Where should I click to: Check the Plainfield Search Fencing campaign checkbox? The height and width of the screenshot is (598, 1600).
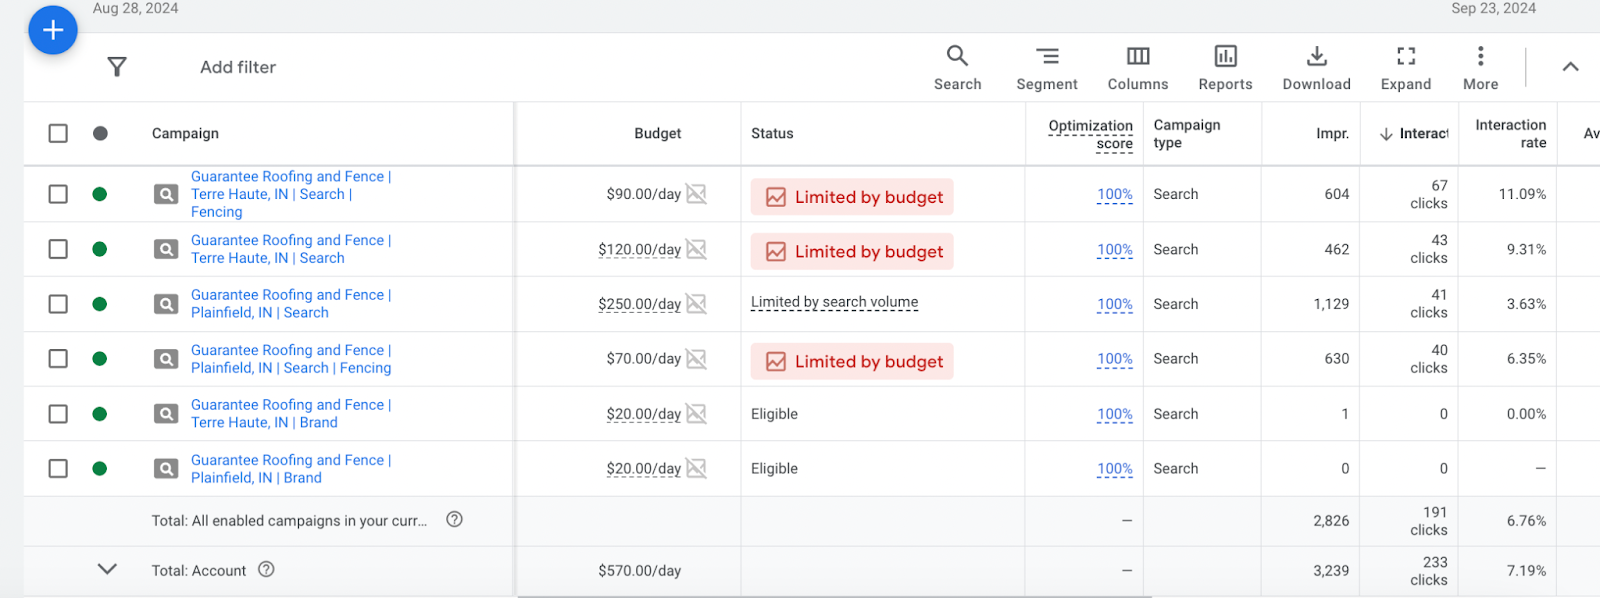click(58, 359)
